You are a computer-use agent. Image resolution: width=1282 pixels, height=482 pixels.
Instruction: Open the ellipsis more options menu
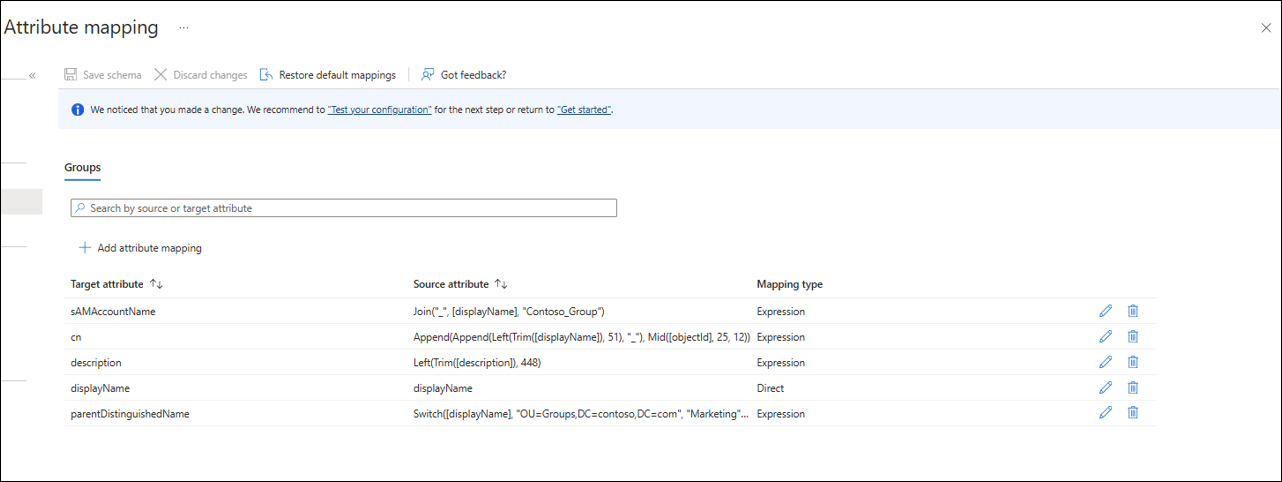click(184, 28)
